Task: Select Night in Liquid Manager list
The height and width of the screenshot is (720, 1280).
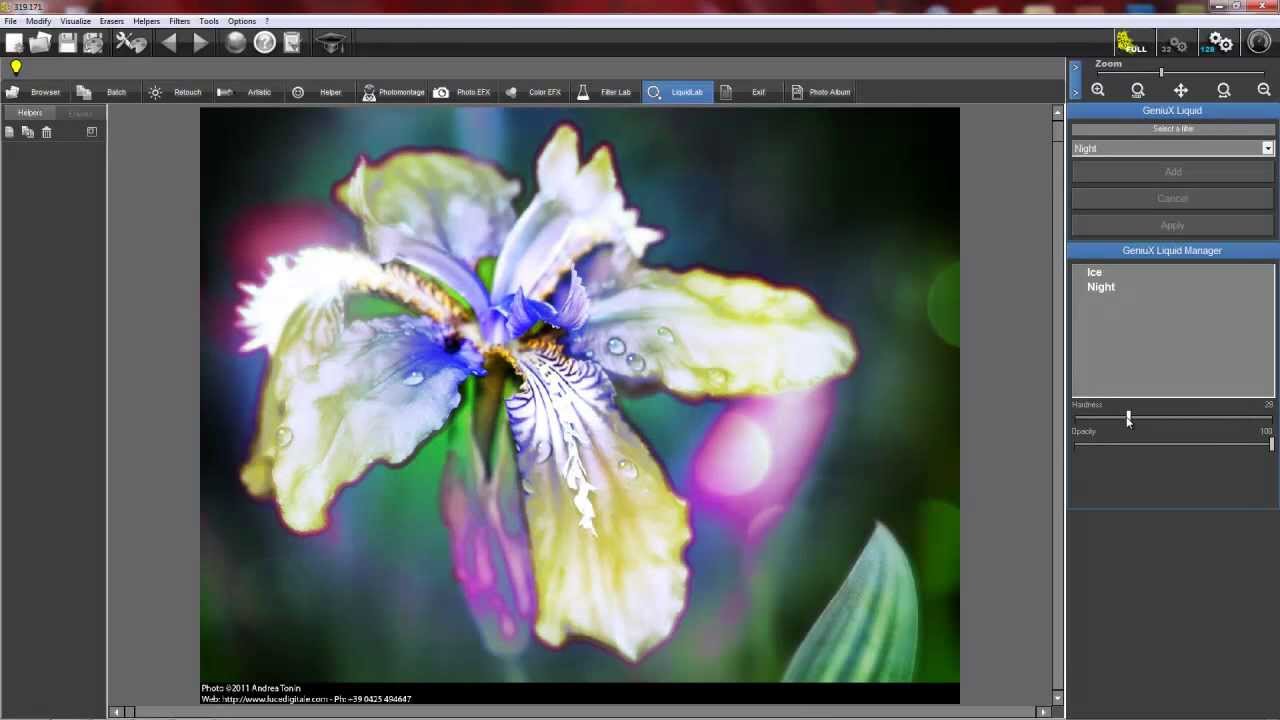Action: (x=1101, y=287)
